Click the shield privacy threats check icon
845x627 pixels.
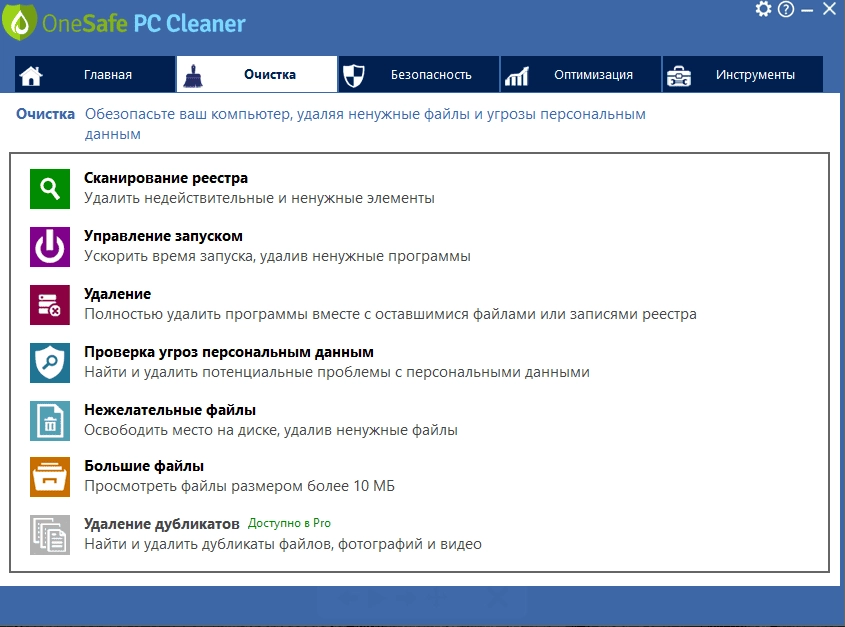pyautogui.click(x=50, y=363)
